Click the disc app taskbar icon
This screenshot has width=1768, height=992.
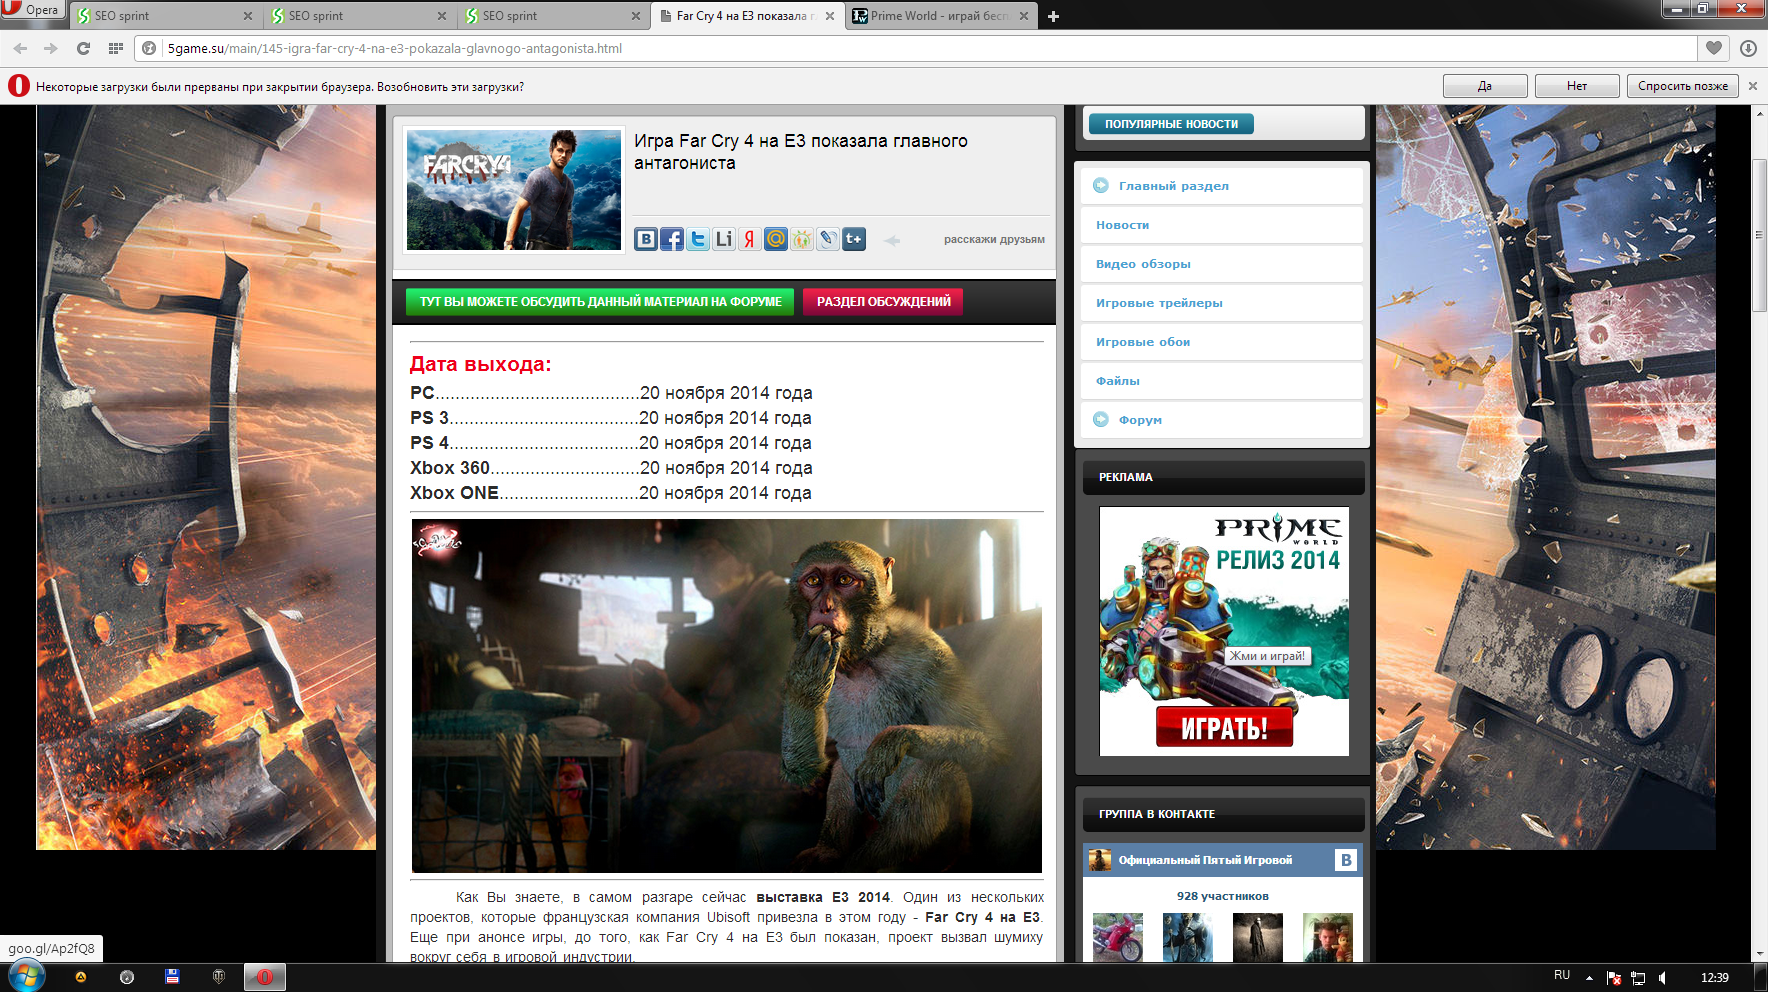pyautogui.click(x=127, y=977)
